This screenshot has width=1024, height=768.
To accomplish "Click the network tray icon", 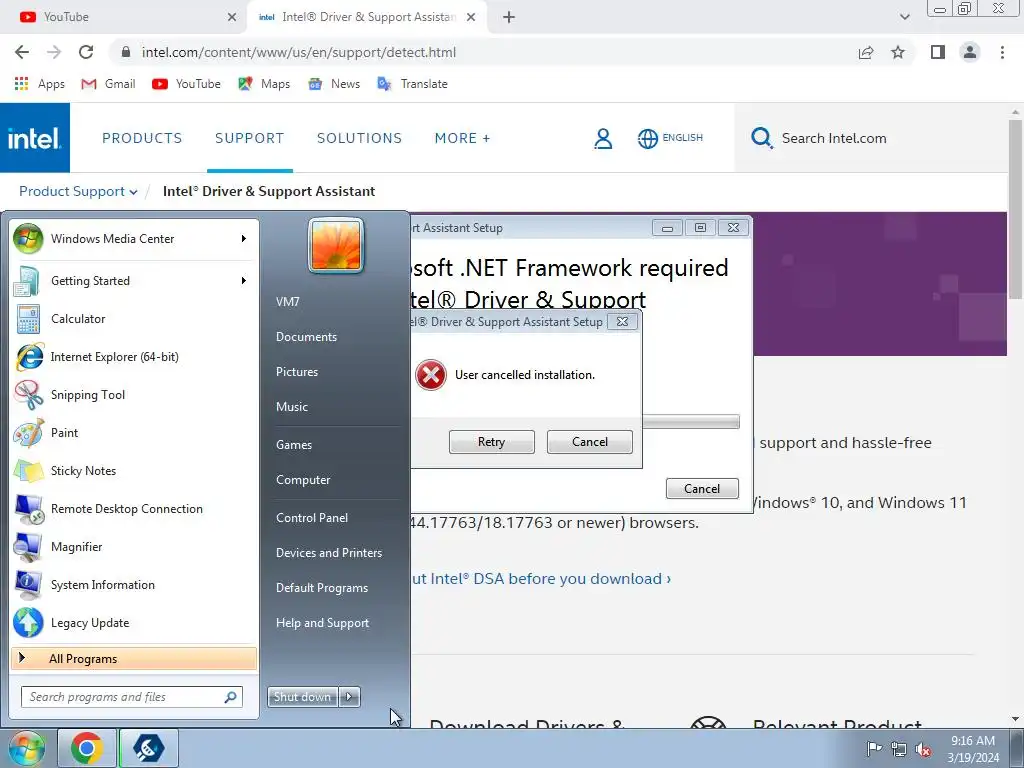I will 899,749.
